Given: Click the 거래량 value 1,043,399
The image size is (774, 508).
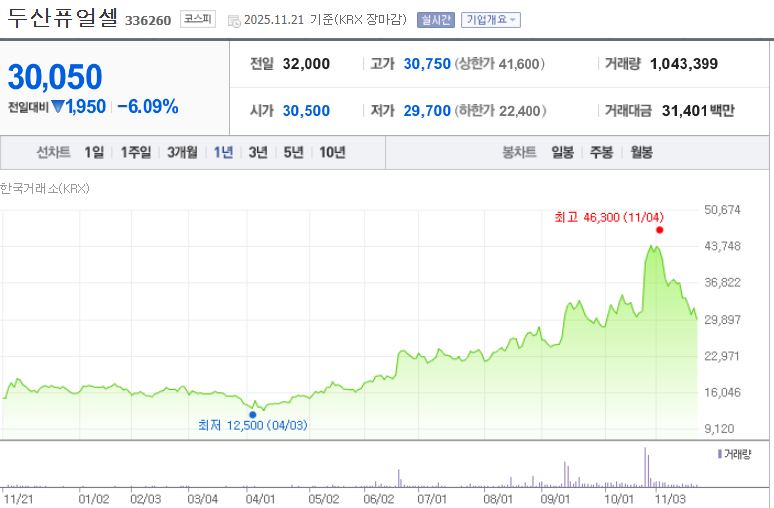Looking at the screenshot, I should (684, 64).
